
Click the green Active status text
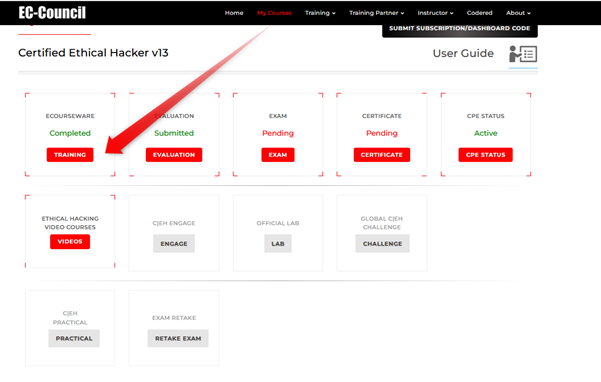pyautogui.click(x=485, y=133)
